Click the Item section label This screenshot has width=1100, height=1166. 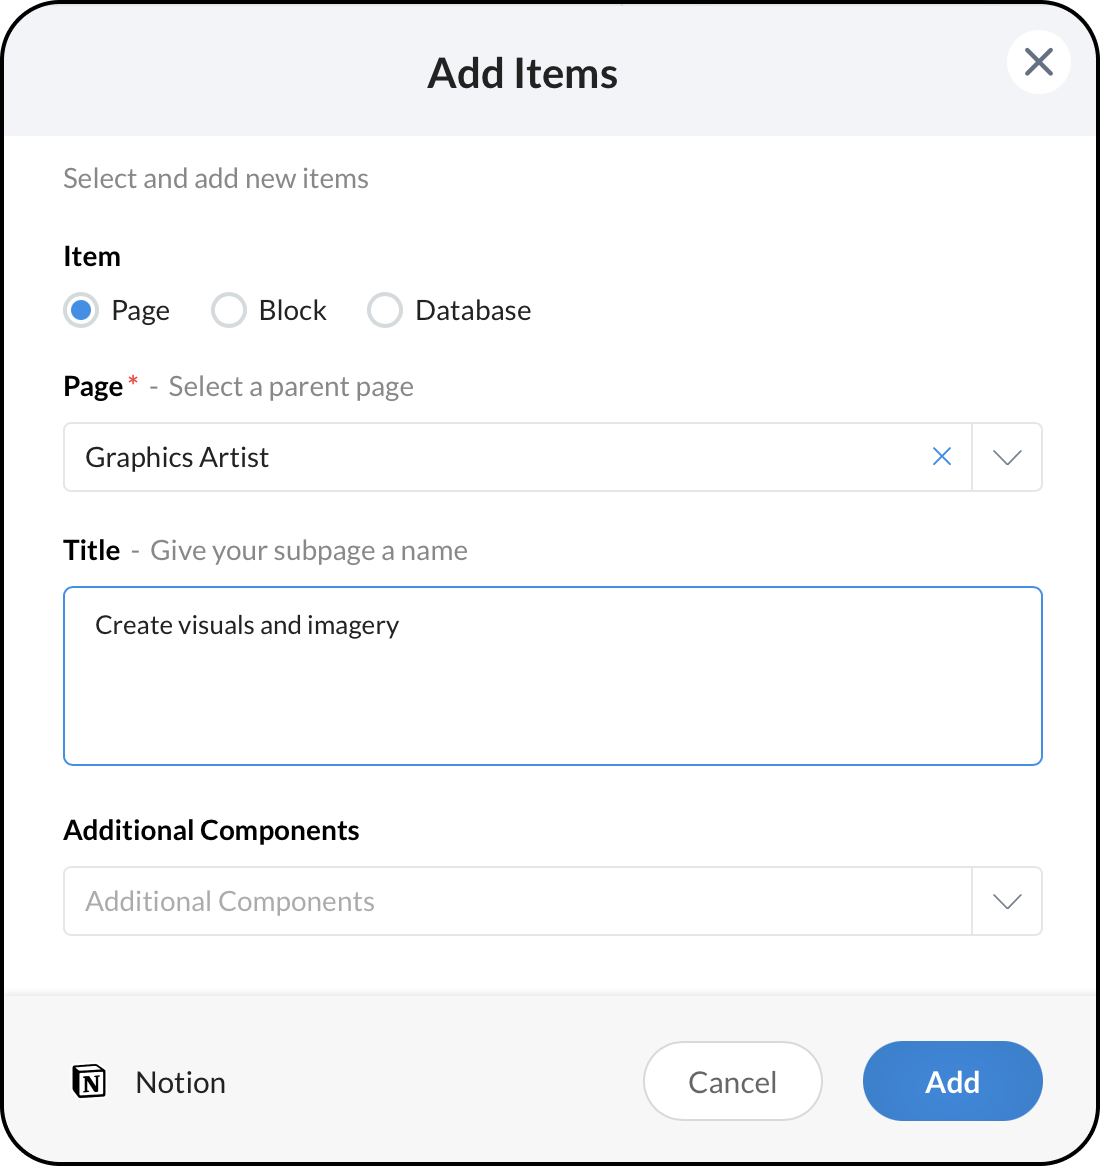[x=92, y=256]
